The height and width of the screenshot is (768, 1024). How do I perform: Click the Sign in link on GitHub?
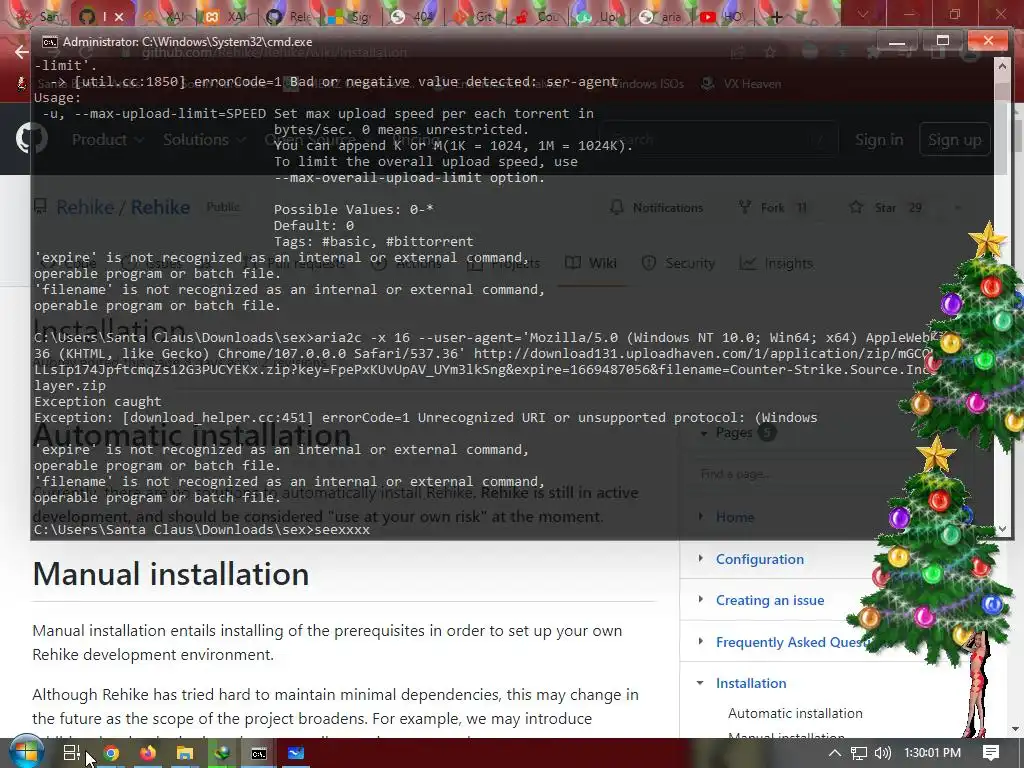(x=879, y=140)
